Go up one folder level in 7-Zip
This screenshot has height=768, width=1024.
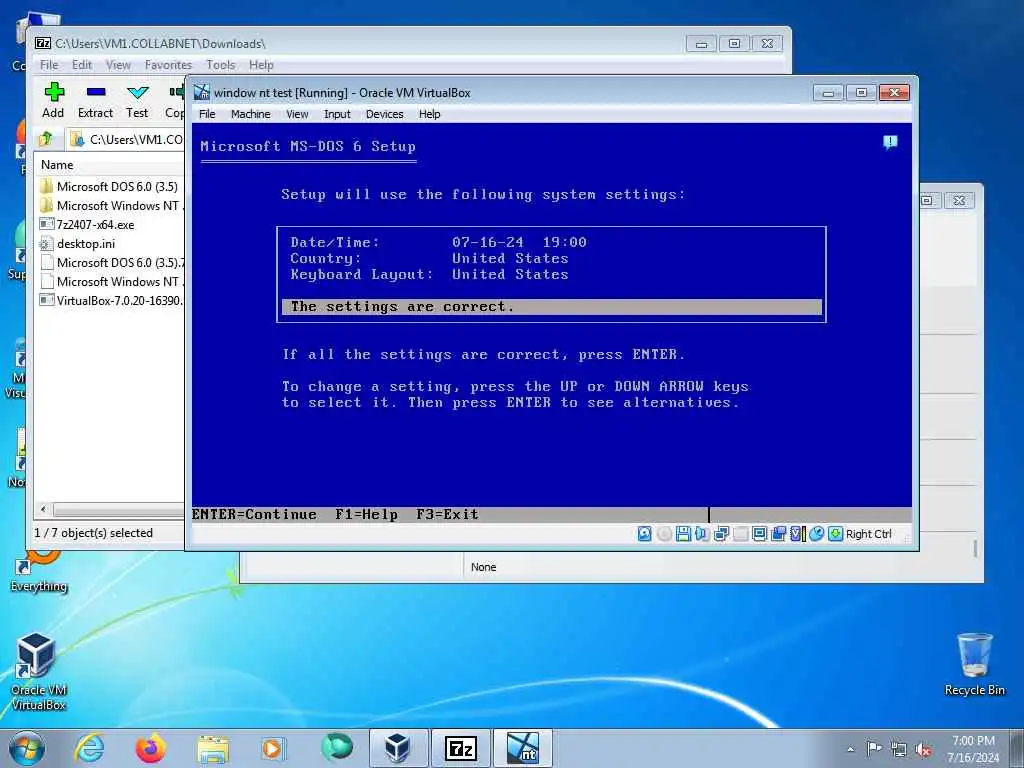tap(46, 139)
